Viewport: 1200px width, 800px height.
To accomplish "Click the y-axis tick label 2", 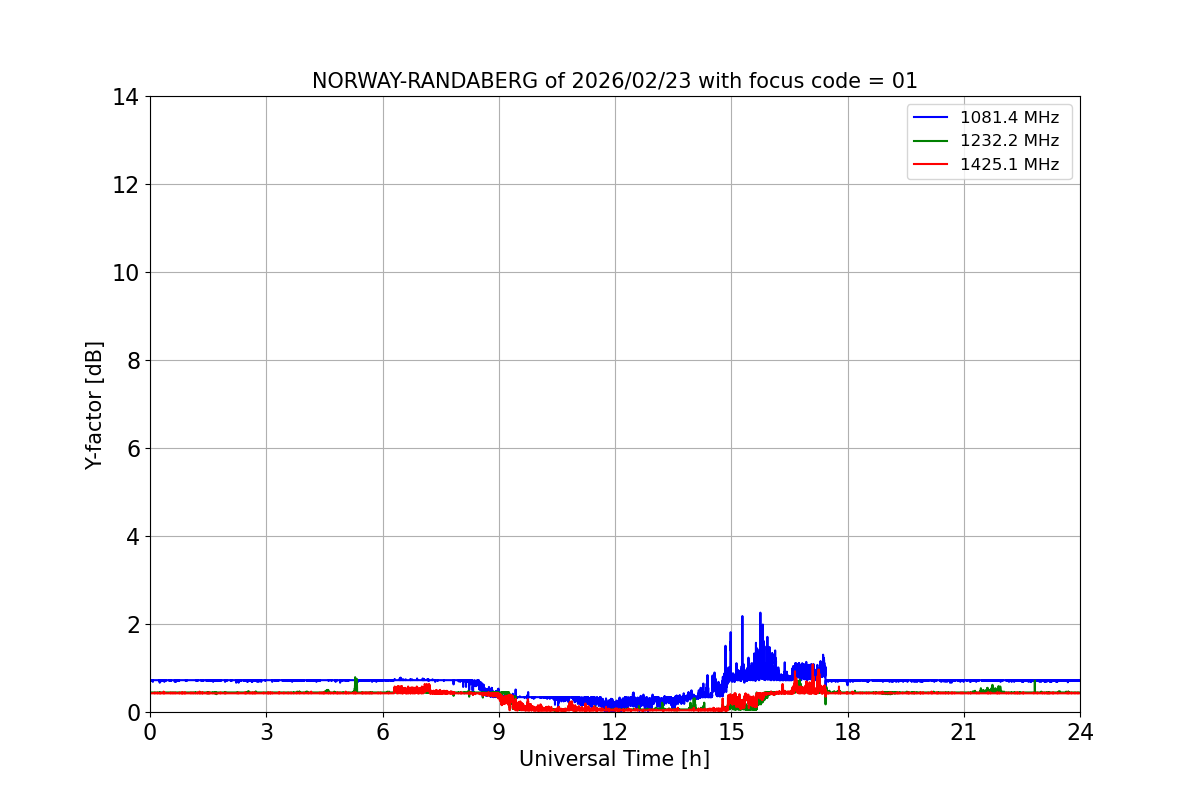I will [x=132, y=625].
